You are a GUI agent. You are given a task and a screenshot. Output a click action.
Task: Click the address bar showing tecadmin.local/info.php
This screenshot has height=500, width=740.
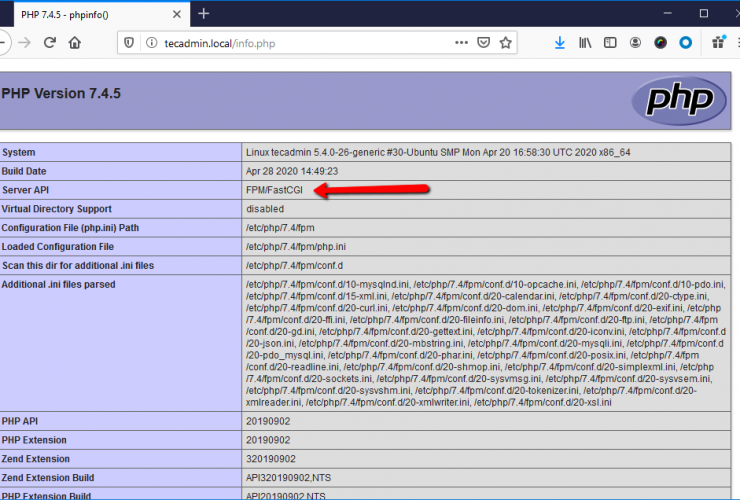tap(300, 43)
